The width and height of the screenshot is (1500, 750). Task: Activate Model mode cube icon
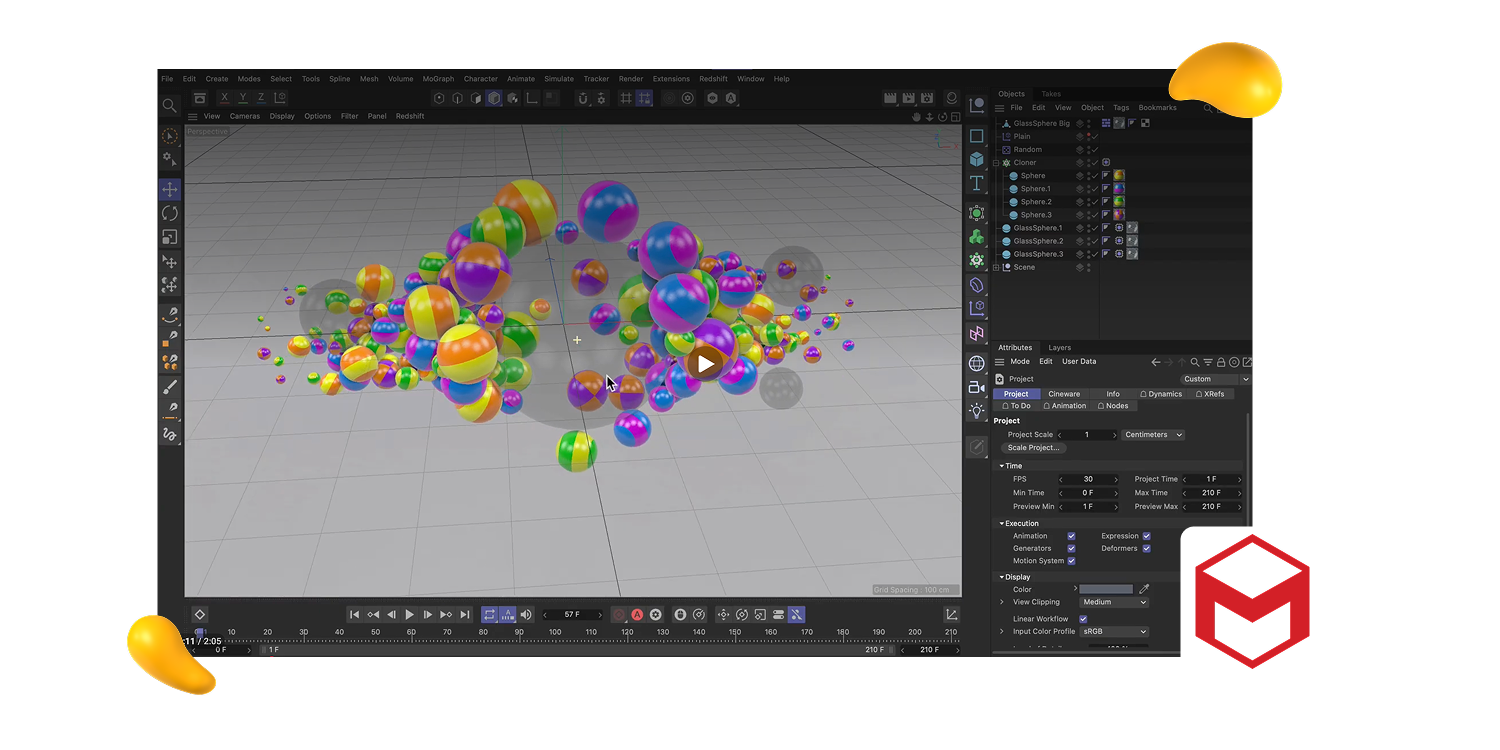tap(494, 98)
